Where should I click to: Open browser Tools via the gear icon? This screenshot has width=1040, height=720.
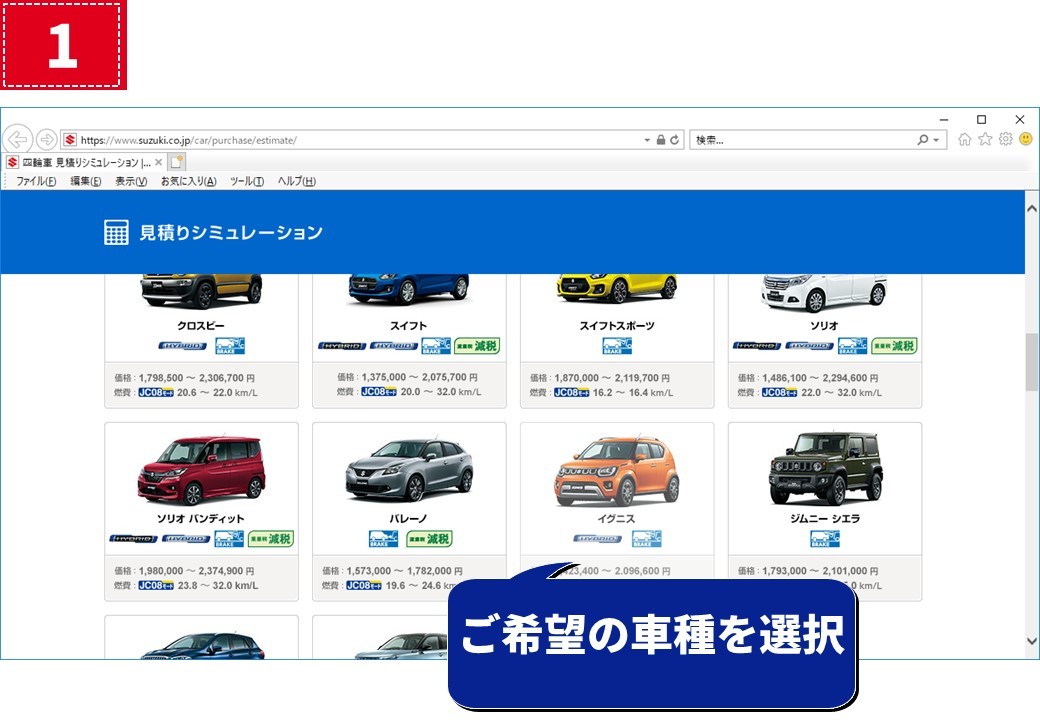pos(1006,139)
